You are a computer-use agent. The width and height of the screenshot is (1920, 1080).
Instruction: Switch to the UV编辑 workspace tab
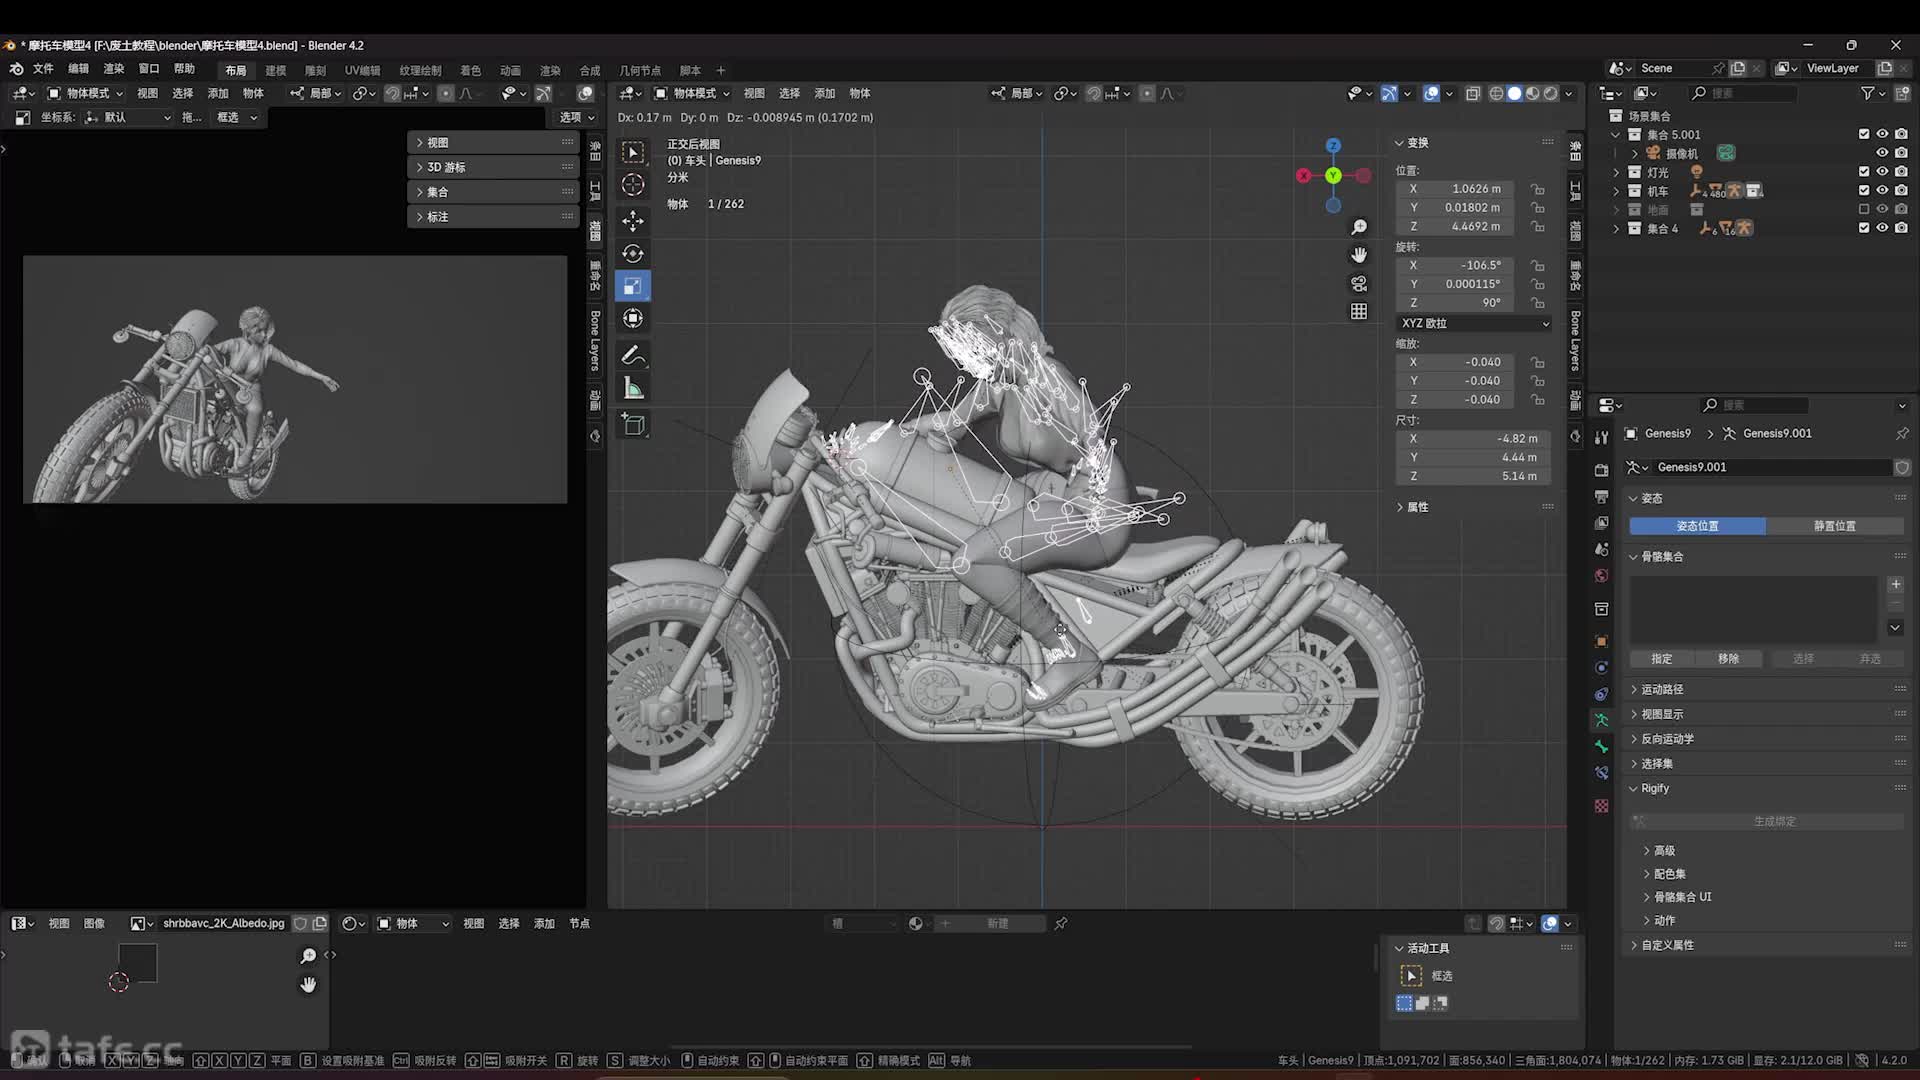tap(362, 71)
